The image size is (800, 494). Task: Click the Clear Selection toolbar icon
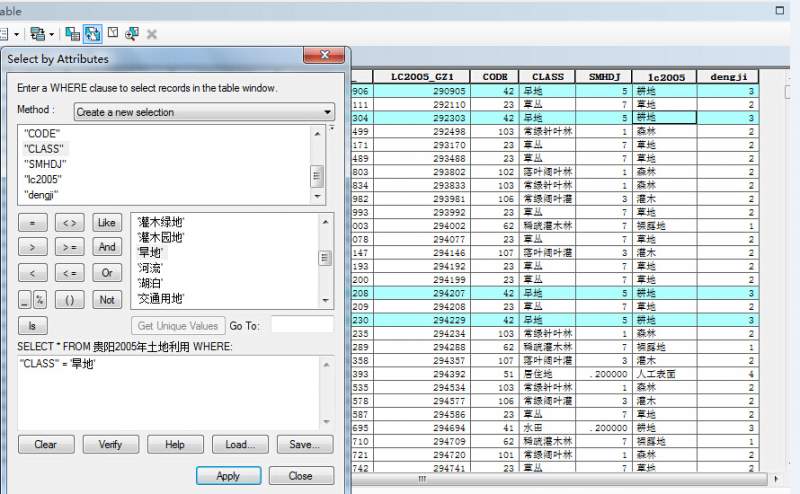click(113, 33)
